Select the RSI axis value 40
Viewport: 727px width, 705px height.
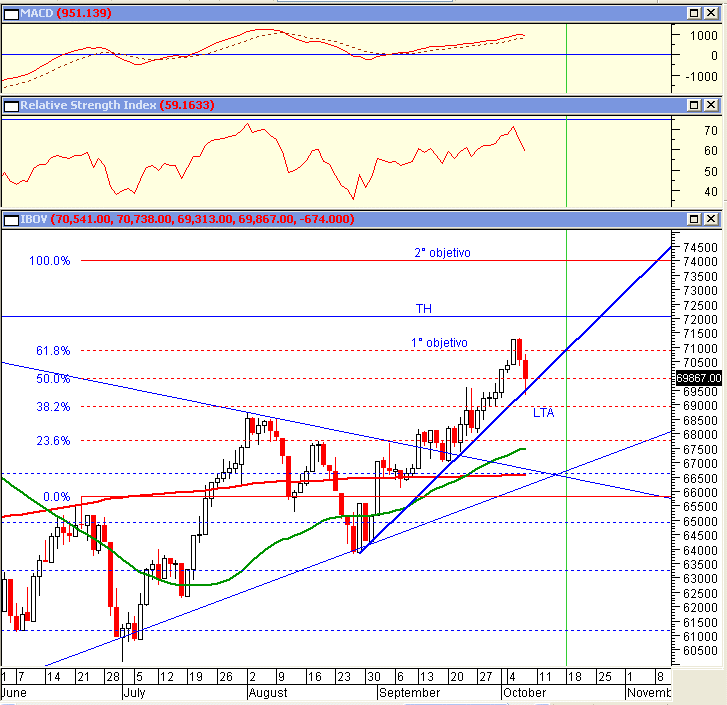[710, 191]
